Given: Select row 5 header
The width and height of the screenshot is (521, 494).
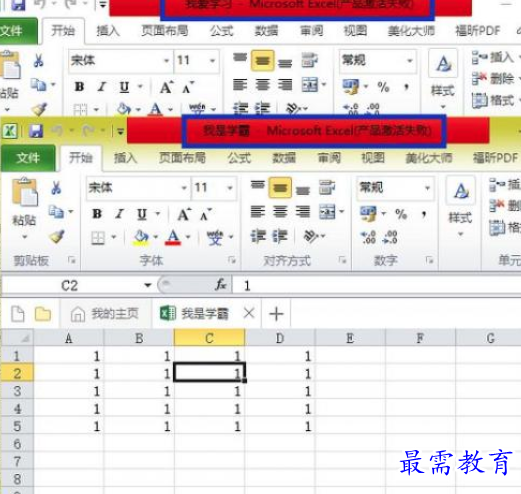Looking at the screenshot, I should coord(17,426).
